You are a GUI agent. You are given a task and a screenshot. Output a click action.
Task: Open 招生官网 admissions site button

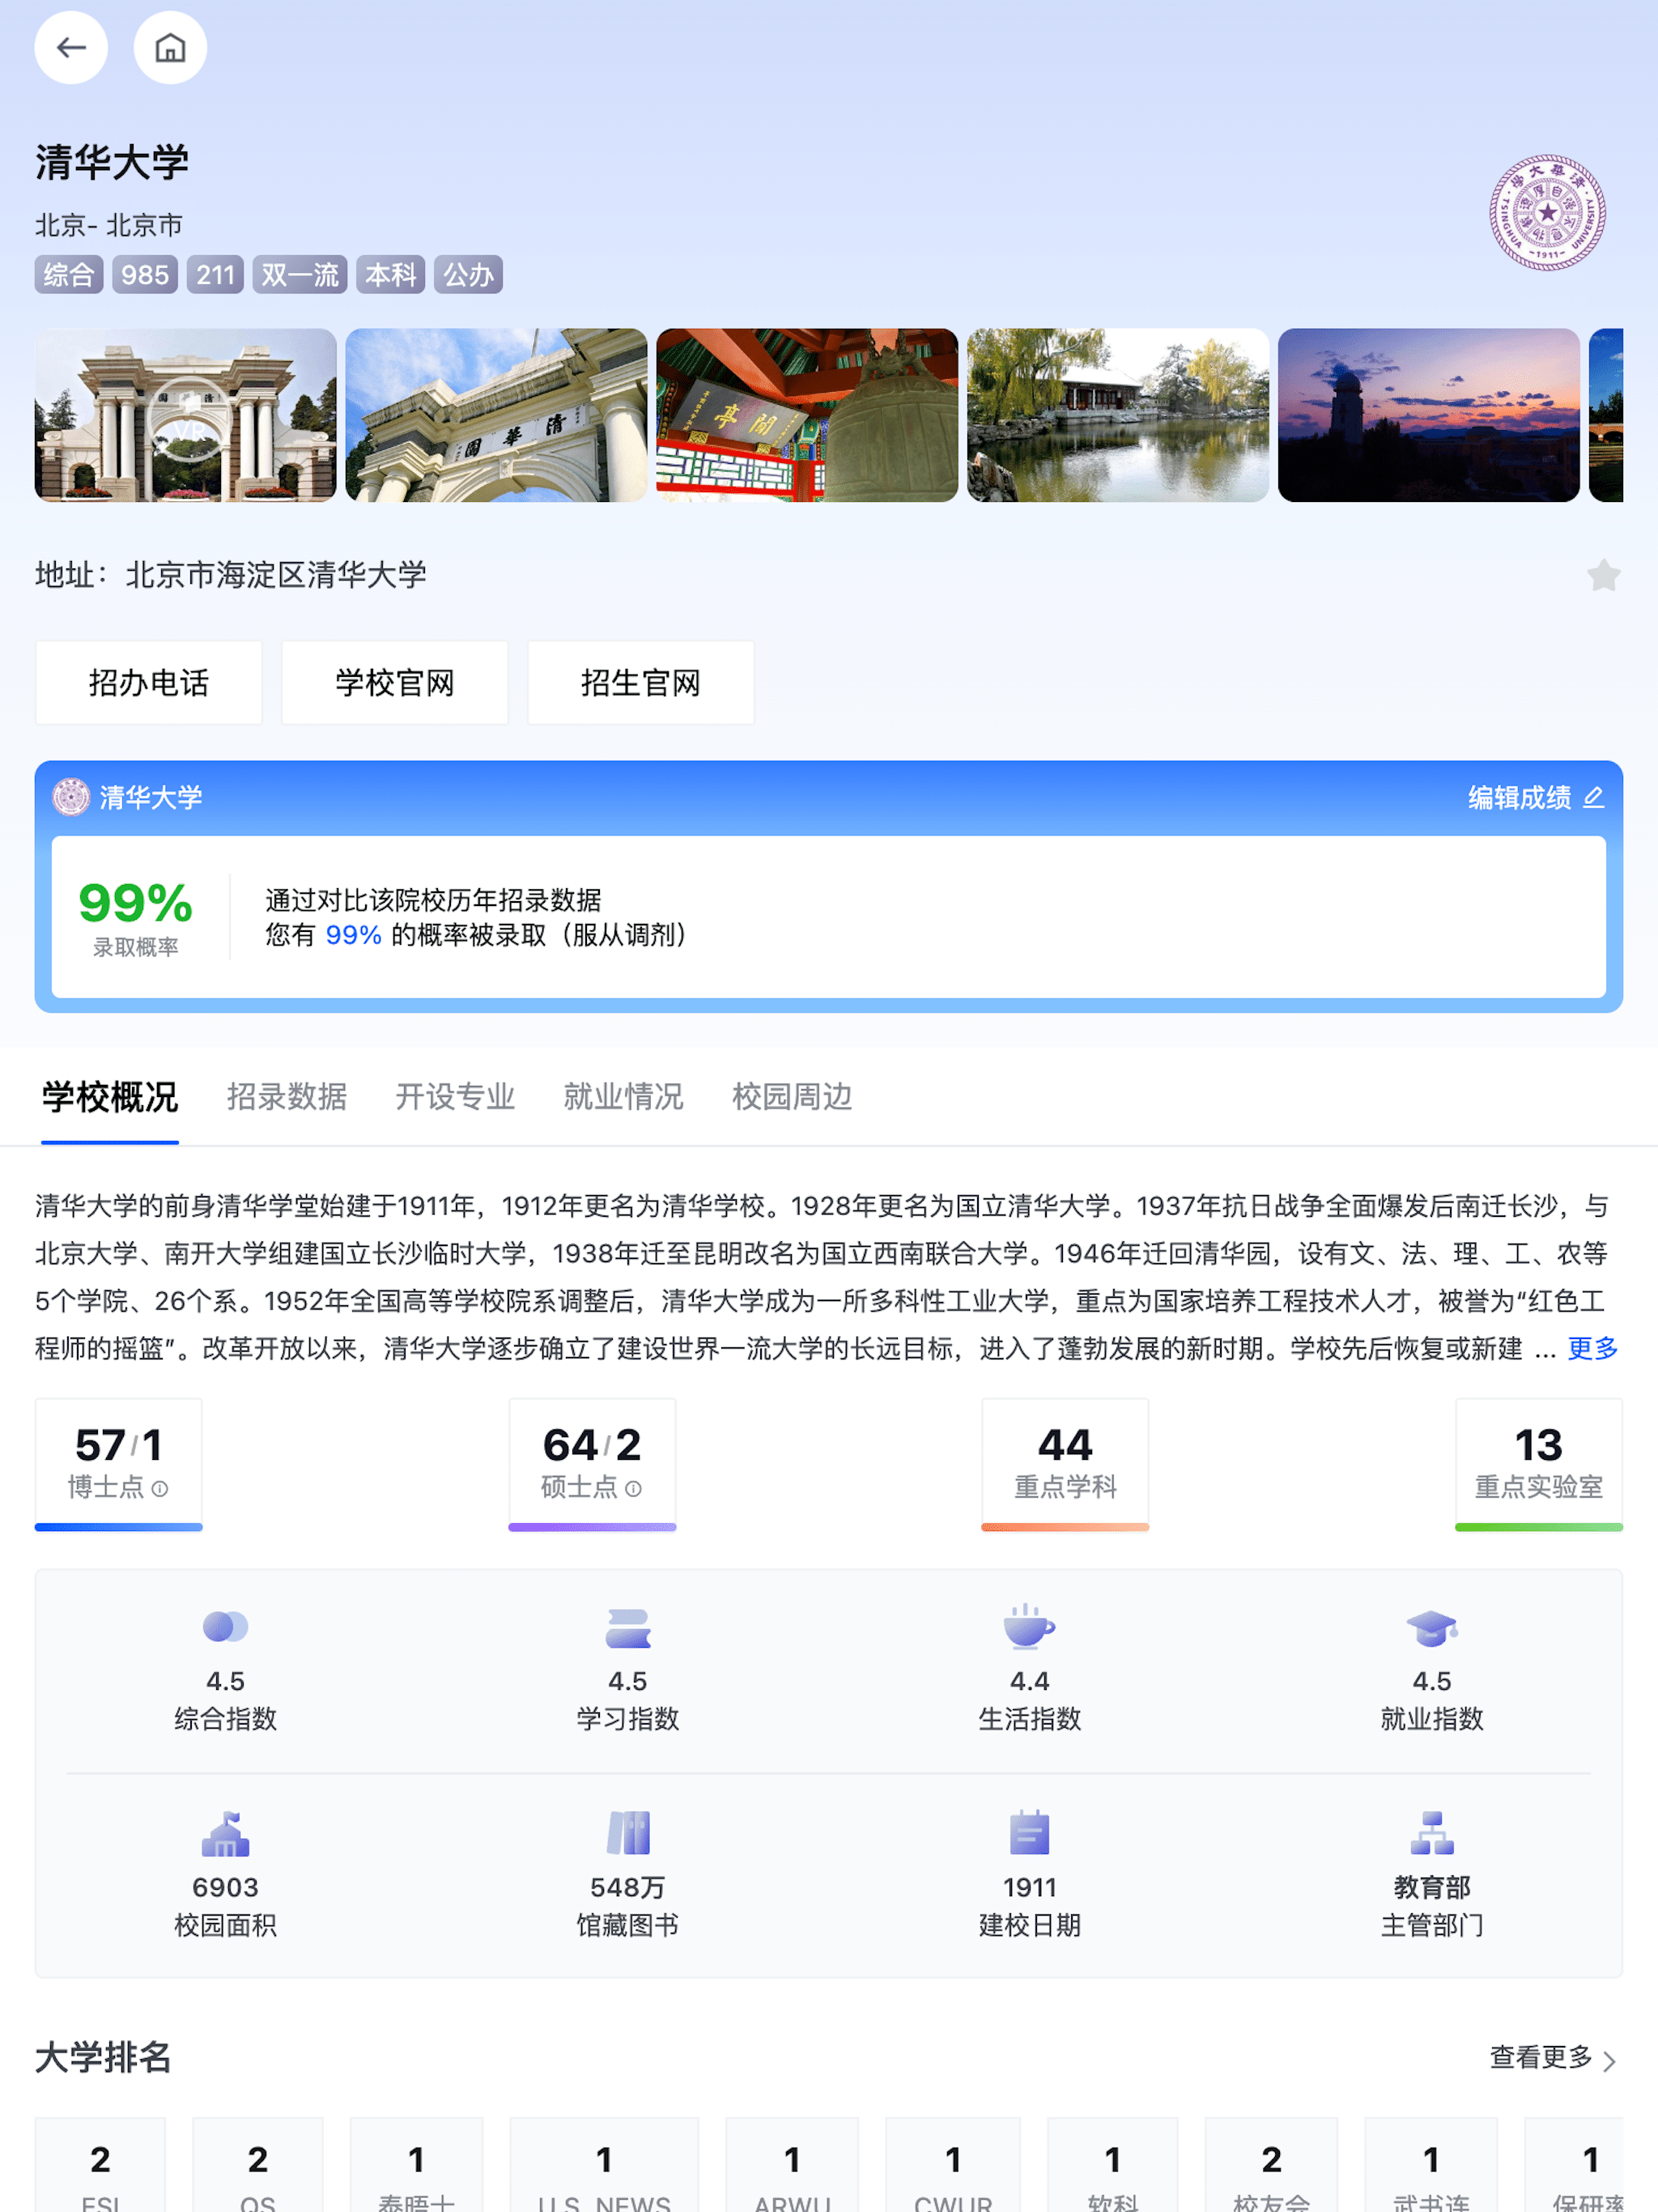pos(641,683)
